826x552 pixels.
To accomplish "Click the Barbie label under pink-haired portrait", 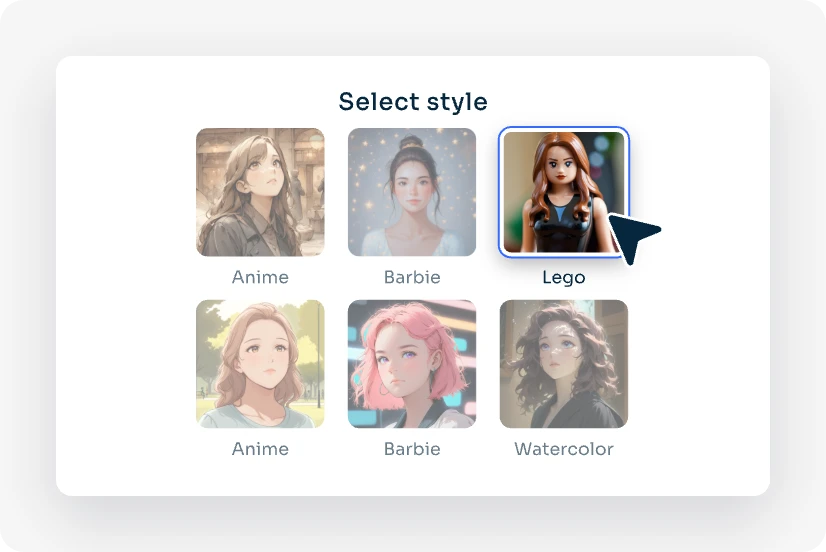I will point(412,449).
